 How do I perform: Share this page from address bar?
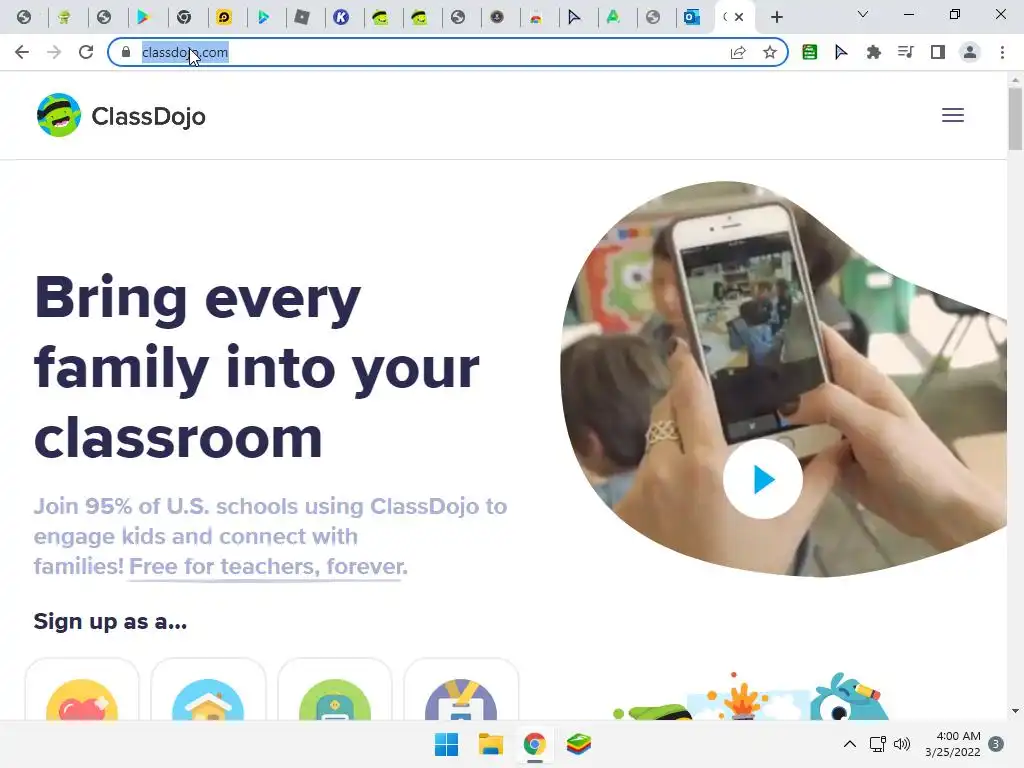[738, 52]
